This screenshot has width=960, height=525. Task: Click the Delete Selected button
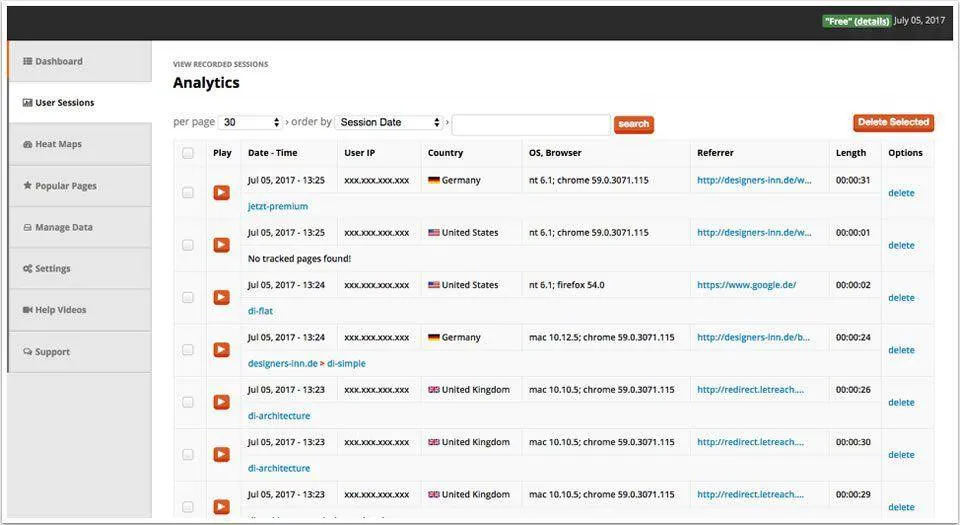[893, 122]
